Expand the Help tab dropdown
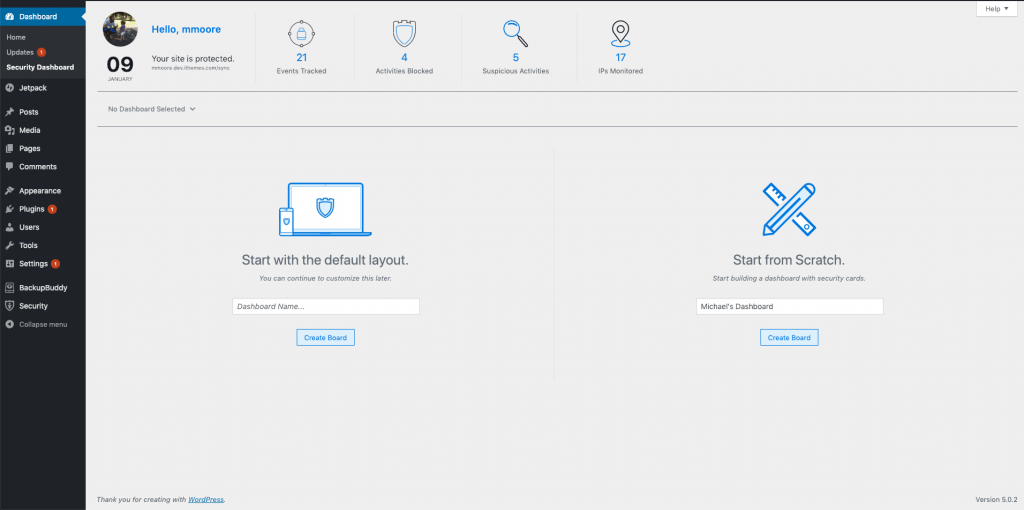This screenshot has width=1024, height=510. [x=997, y=8]
